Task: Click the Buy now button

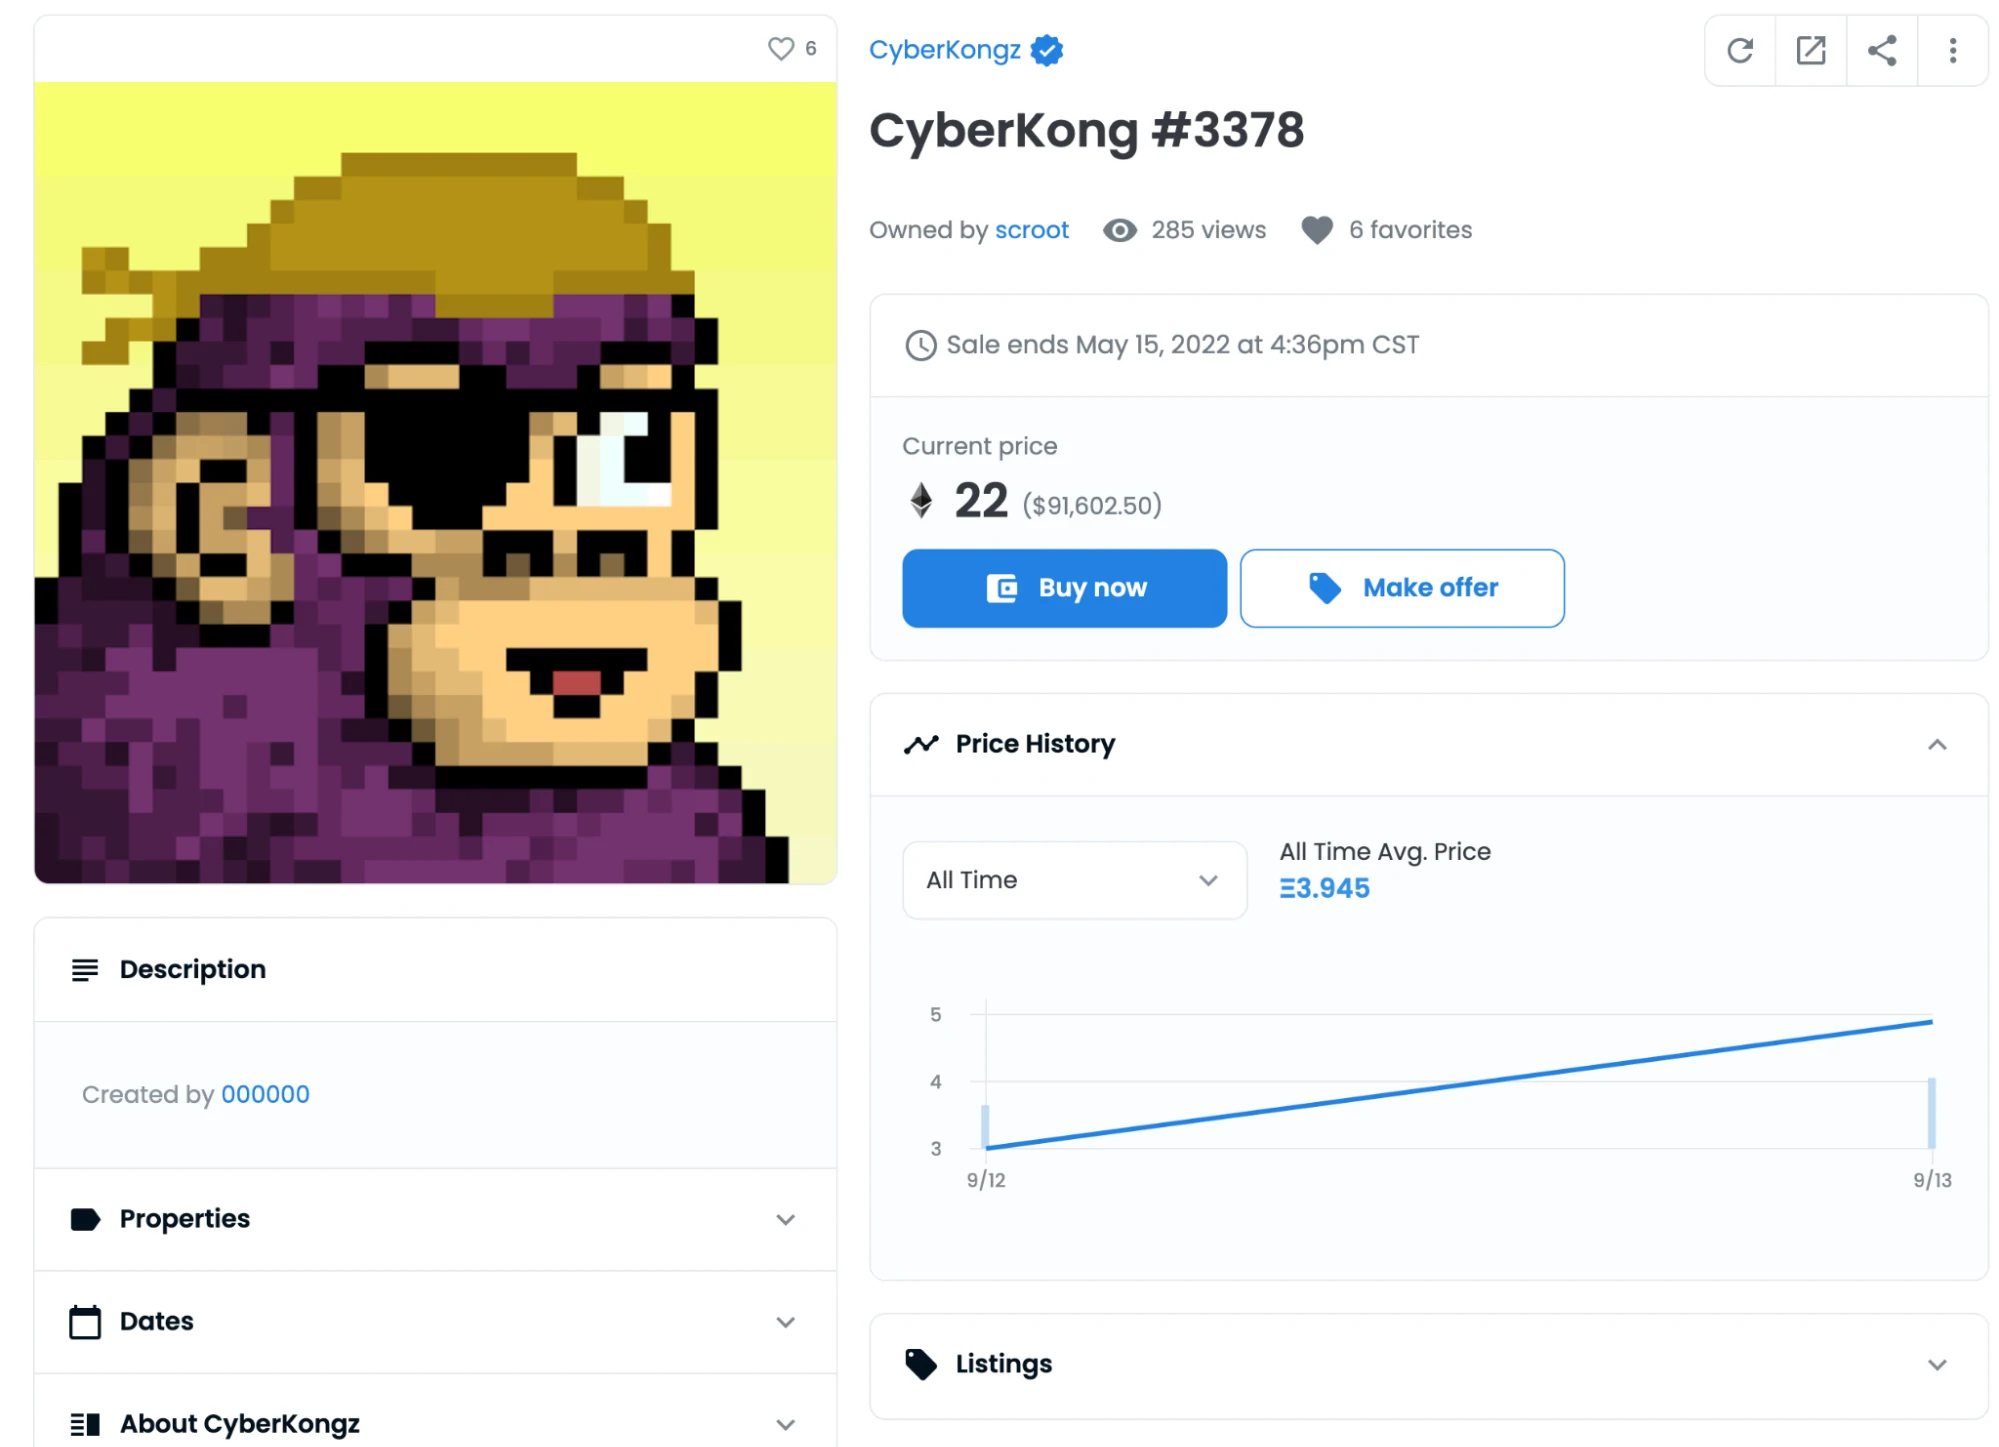Action: click(1063, 588)
